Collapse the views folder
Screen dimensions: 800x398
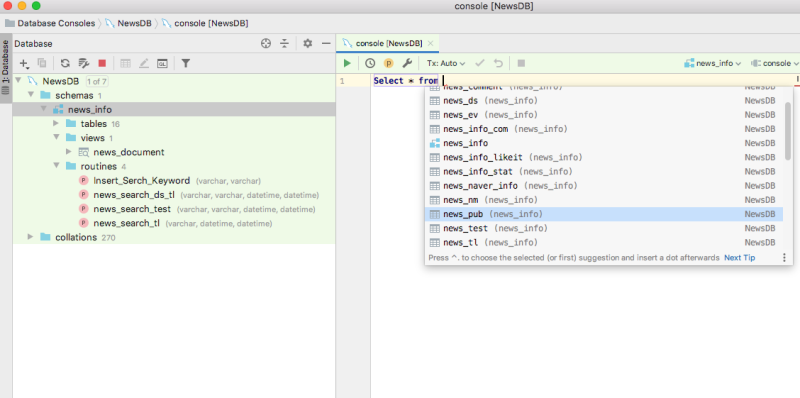point(56,138)
